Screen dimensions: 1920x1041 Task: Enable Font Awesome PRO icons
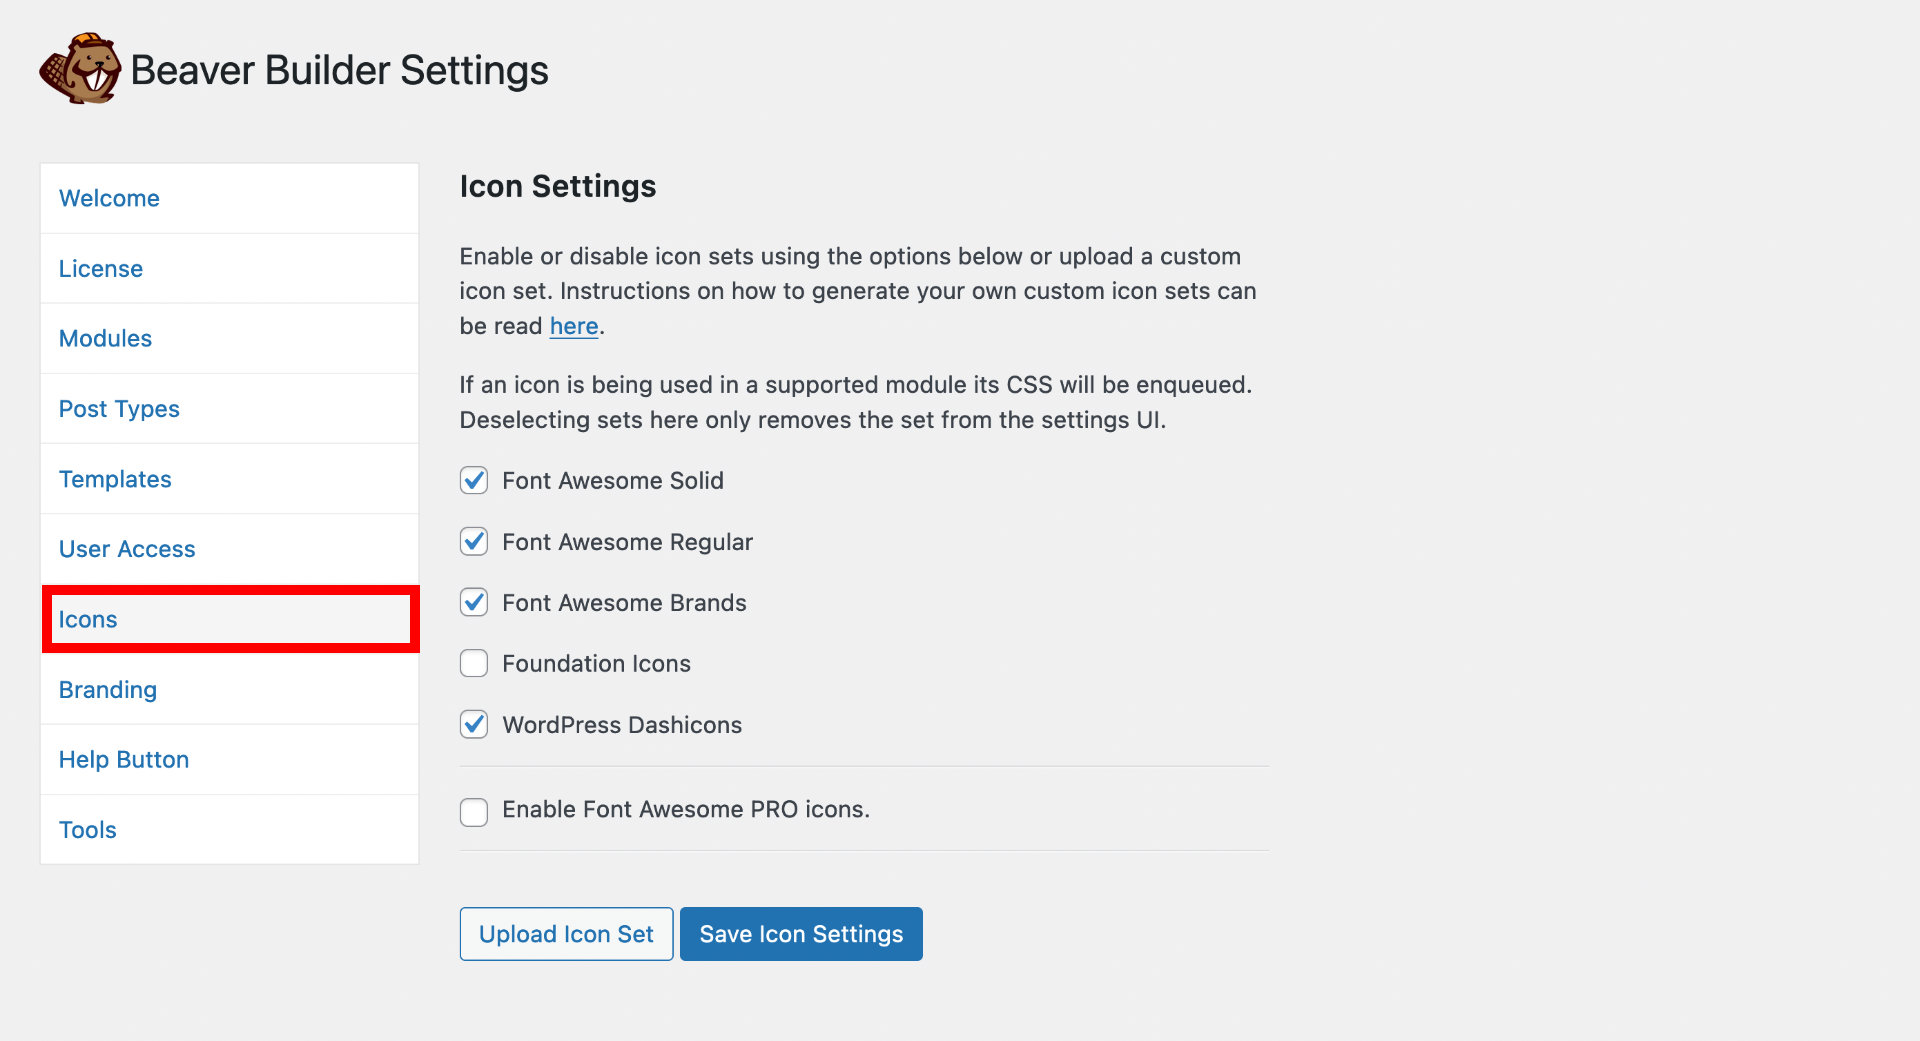(x=473, y=812)
